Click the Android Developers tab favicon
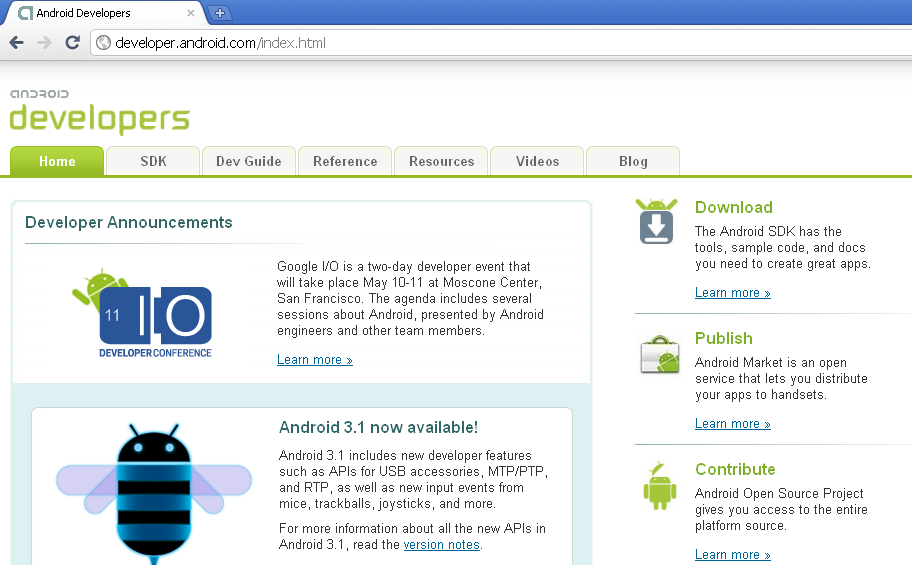This screenshot has height=565, width=912. 25,13
